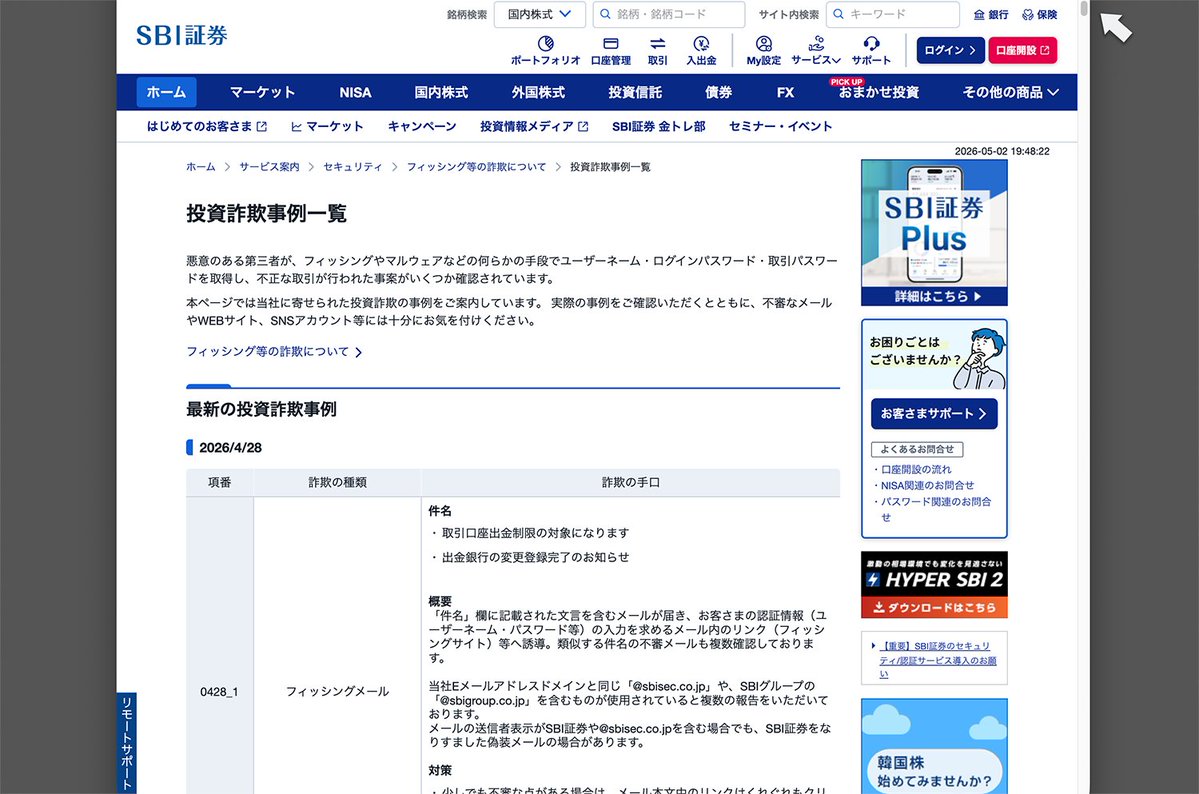Open the 入出金 icon
Viewport: 1199px width, 794px height.
click(x=701, y=50)
